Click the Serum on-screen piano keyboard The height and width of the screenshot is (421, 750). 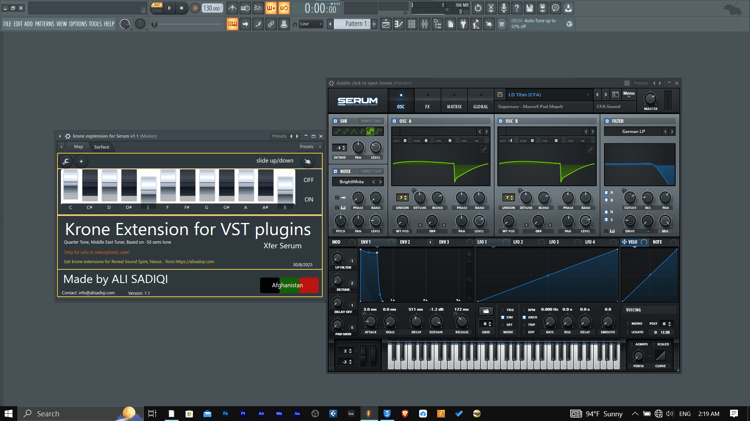(503, 356)
